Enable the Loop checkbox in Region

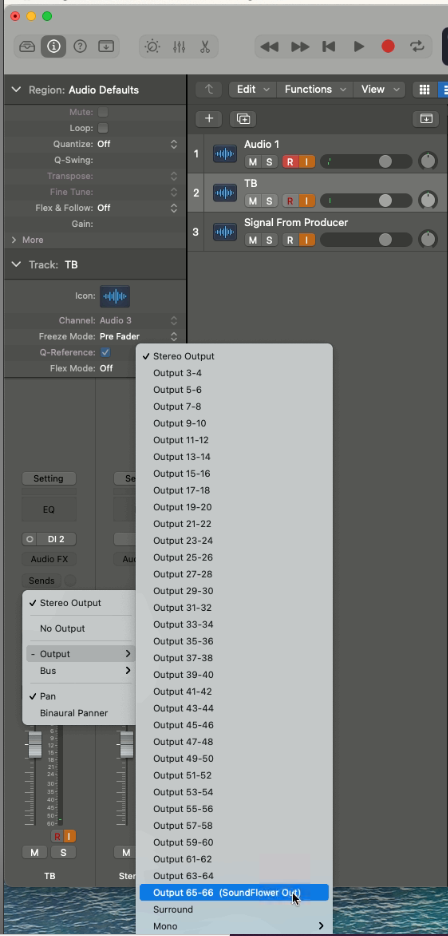click(103, 128)
